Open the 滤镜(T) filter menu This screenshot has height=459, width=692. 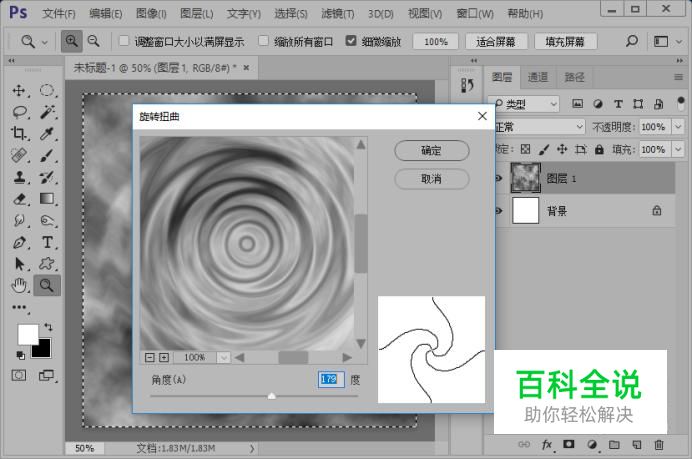tap(338, 14)
